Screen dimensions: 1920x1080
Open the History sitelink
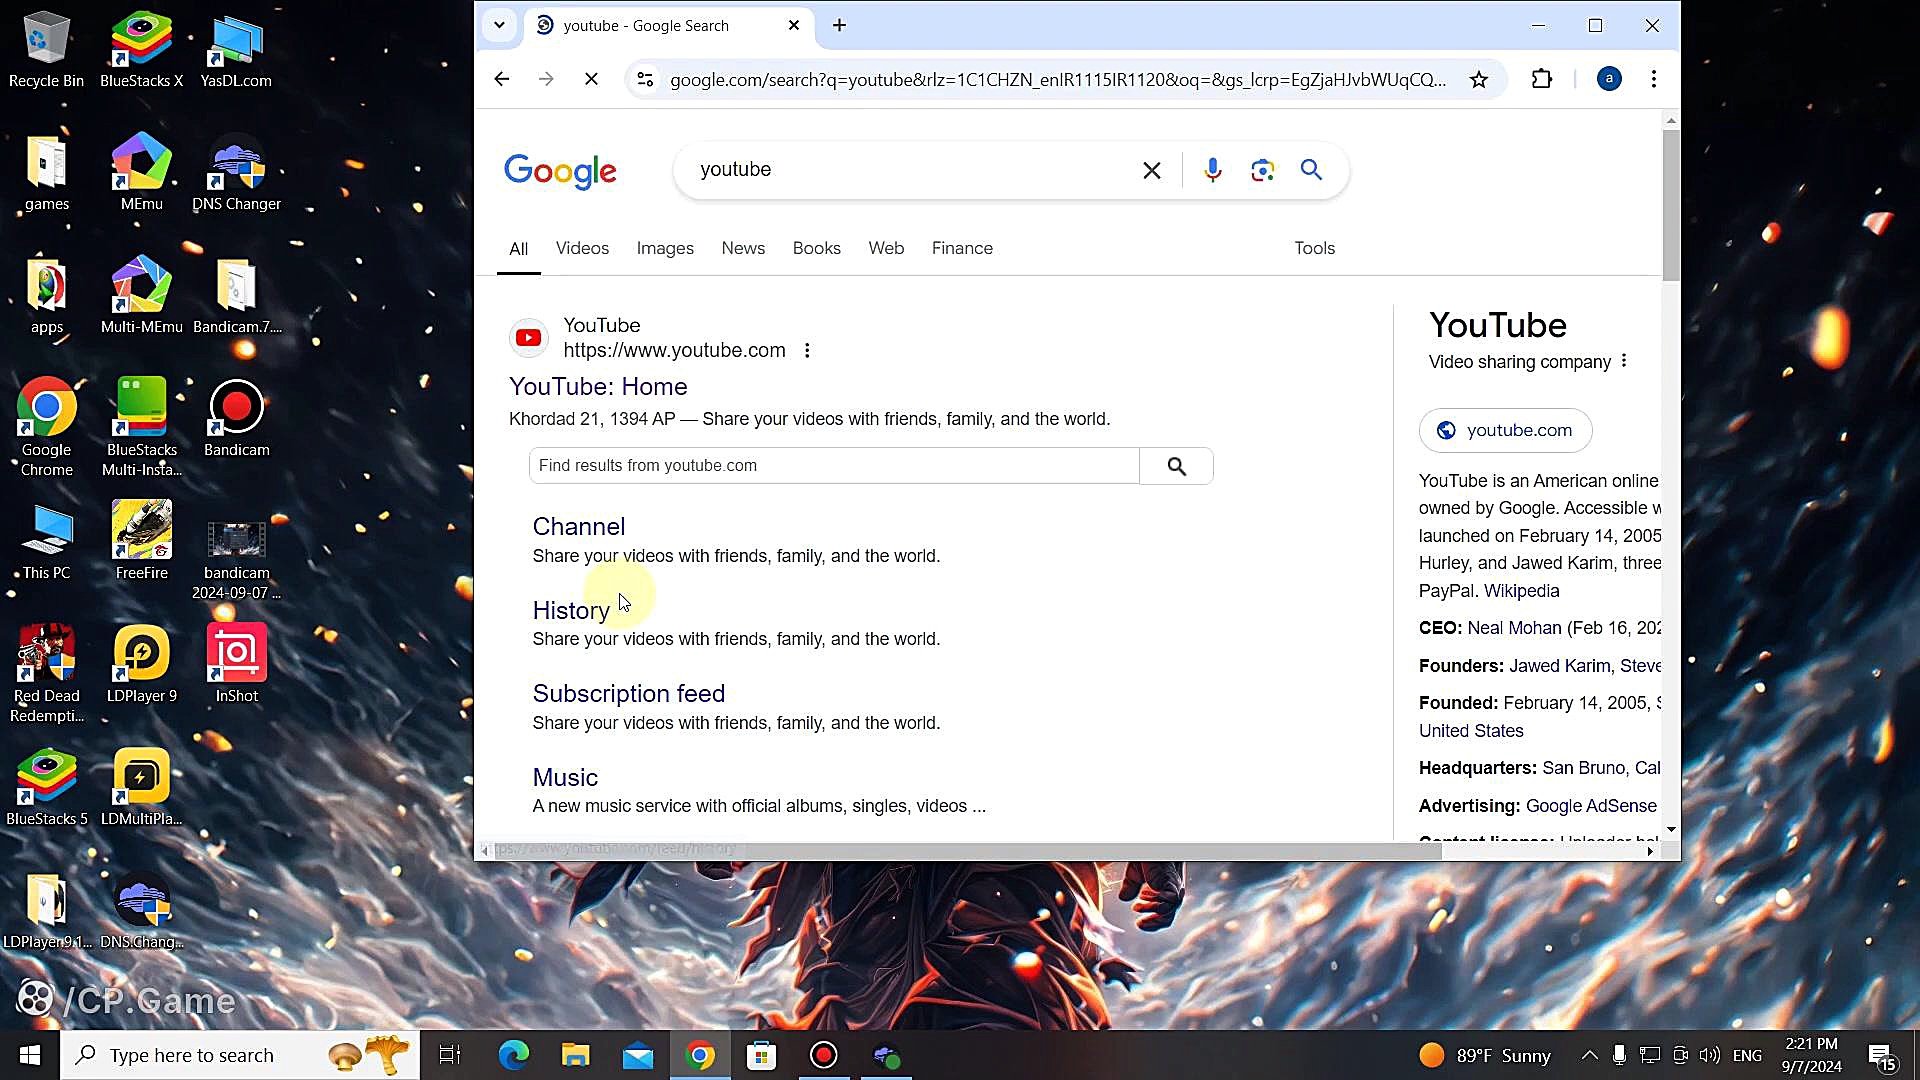coord(571,611)
